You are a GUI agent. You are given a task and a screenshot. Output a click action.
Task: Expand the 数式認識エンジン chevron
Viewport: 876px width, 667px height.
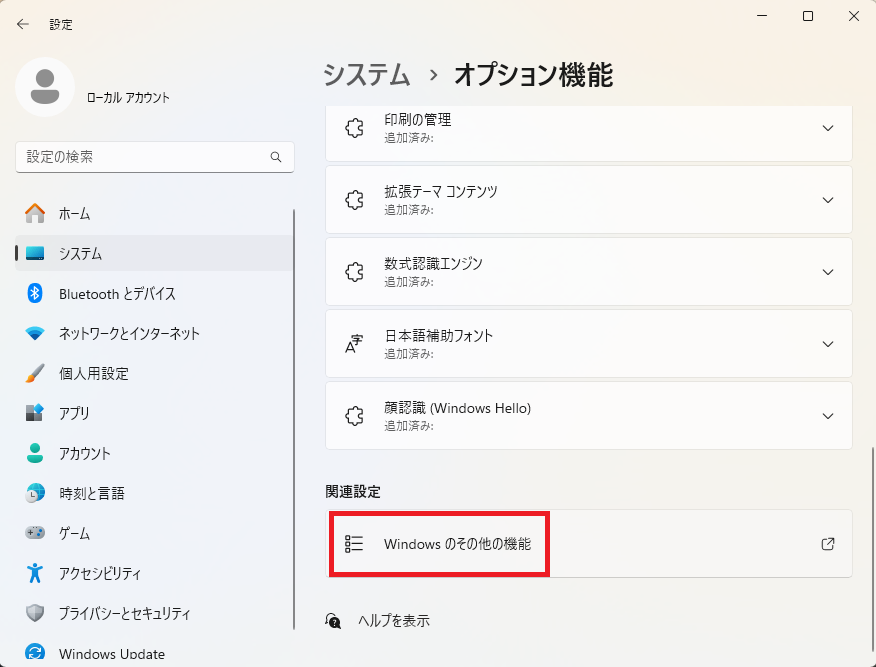click(828, 272)
